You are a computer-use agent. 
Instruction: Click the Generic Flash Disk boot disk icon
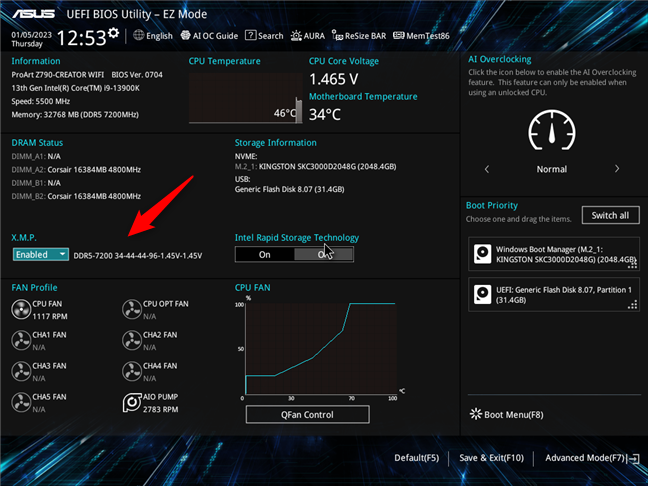[482, 295]
